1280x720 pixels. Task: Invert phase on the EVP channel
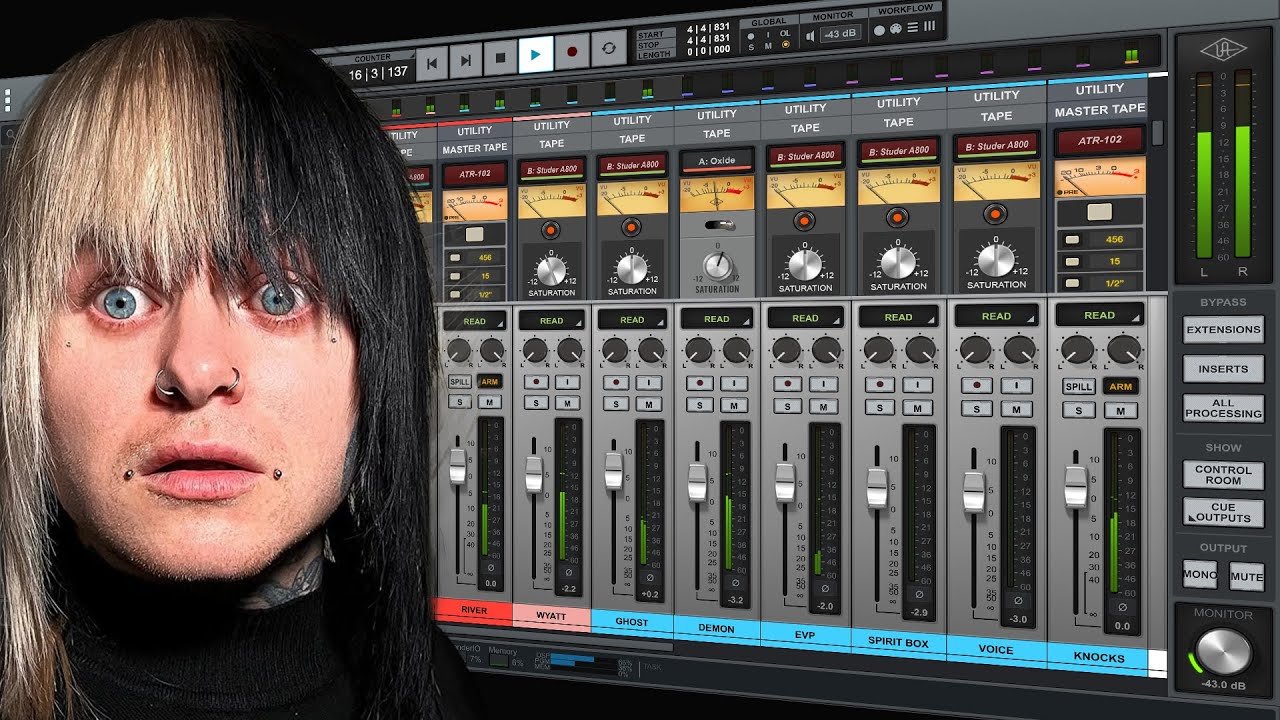point(823,588)
